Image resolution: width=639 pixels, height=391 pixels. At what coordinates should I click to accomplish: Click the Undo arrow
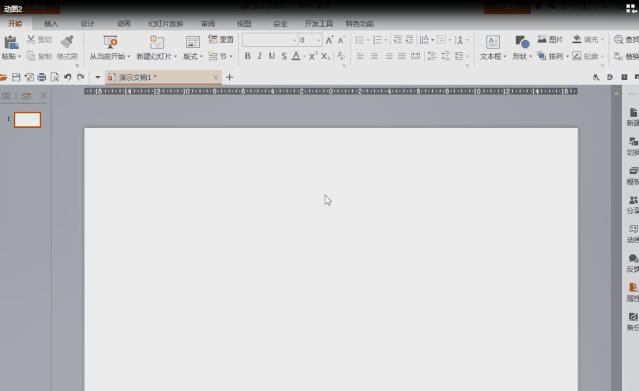tap(68, 77)
